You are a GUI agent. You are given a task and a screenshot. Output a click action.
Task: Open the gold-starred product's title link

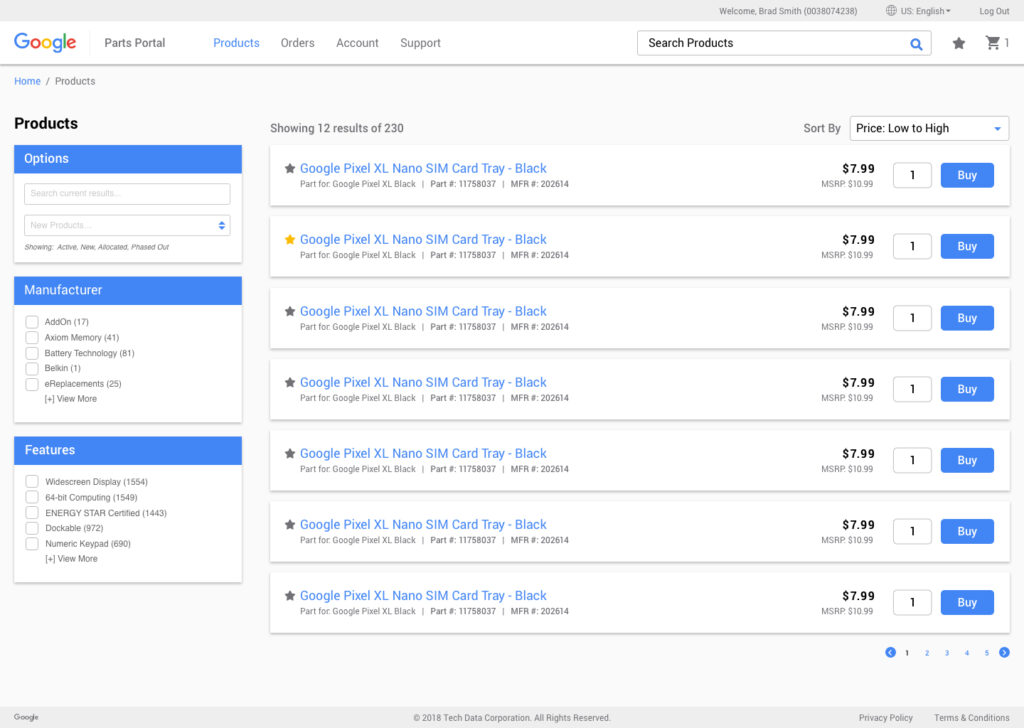pyautogui.click(x=423, y=240)
